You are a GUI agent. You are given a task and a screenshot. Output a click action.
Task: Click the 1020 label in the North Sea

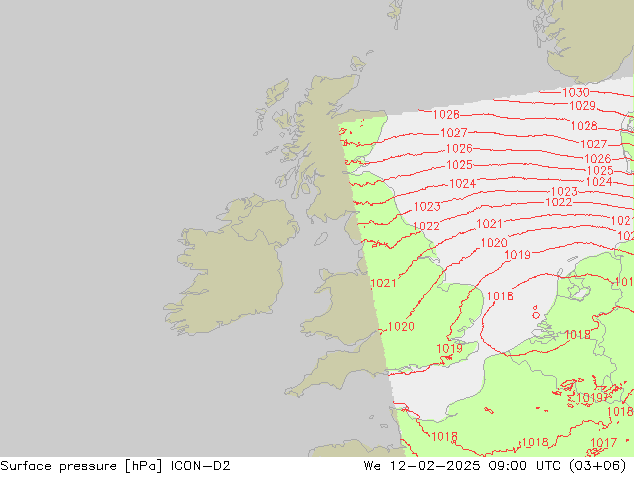click(x=494, y=243)
